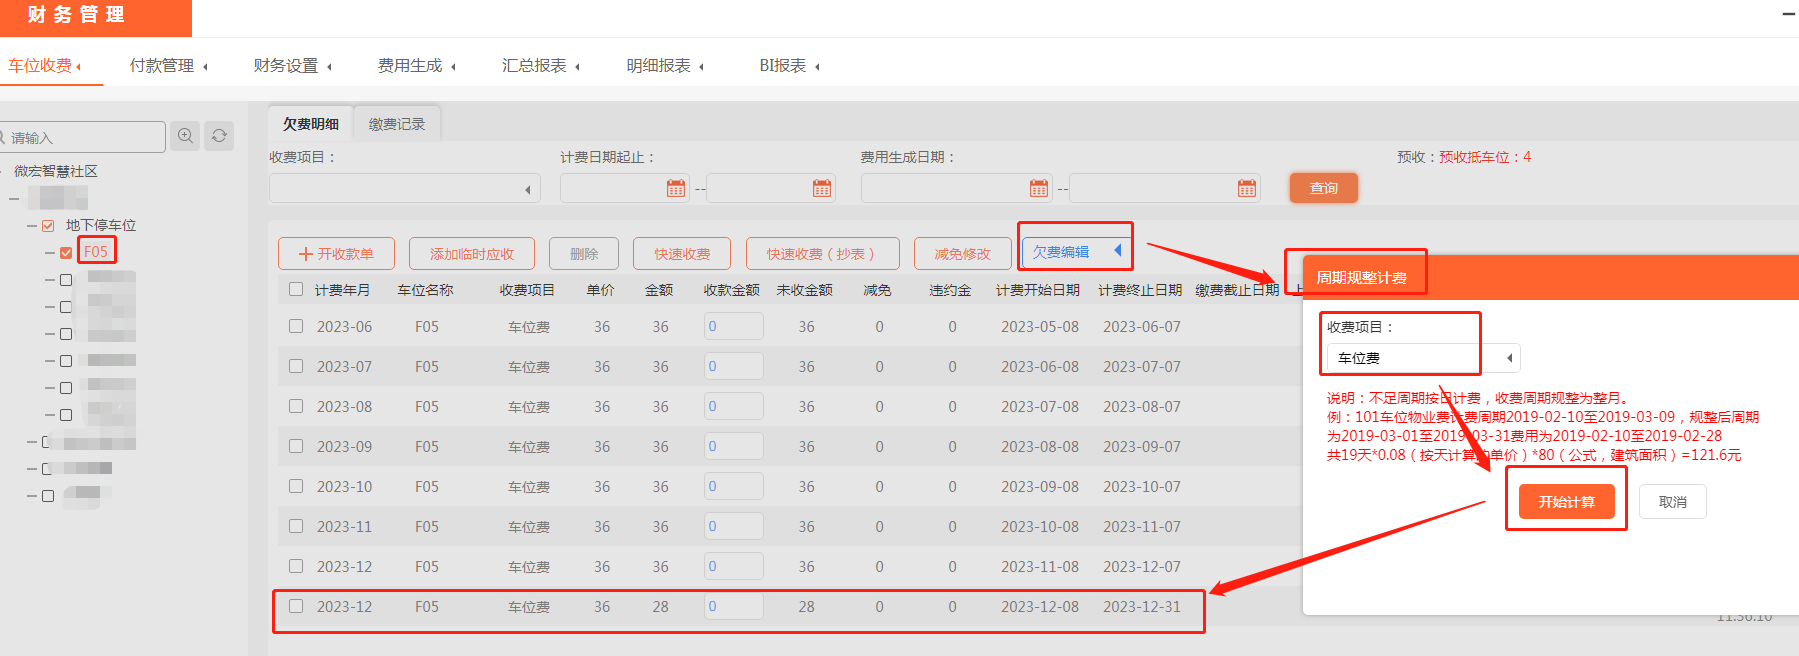Click the 减免修改 button
This screenshot has width=1799, height=656.
point(963,254)
